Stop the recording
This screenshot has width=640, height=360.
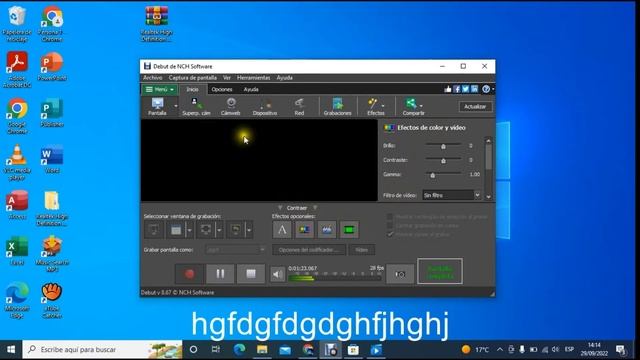251,274
